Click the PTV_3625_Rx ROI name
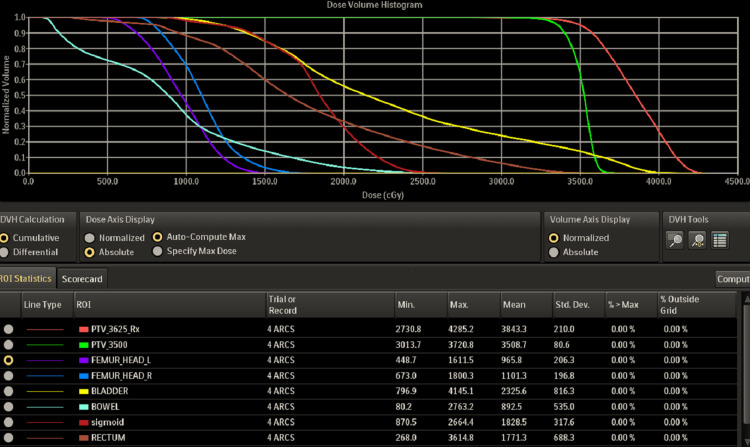 tap(115, 329)
